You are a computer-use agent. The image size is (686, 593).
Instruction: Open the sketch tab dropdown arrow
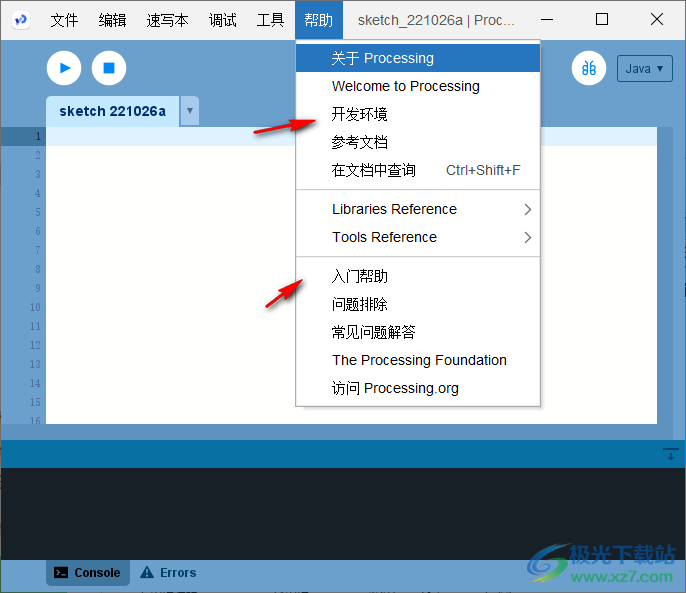pos(190,111)
